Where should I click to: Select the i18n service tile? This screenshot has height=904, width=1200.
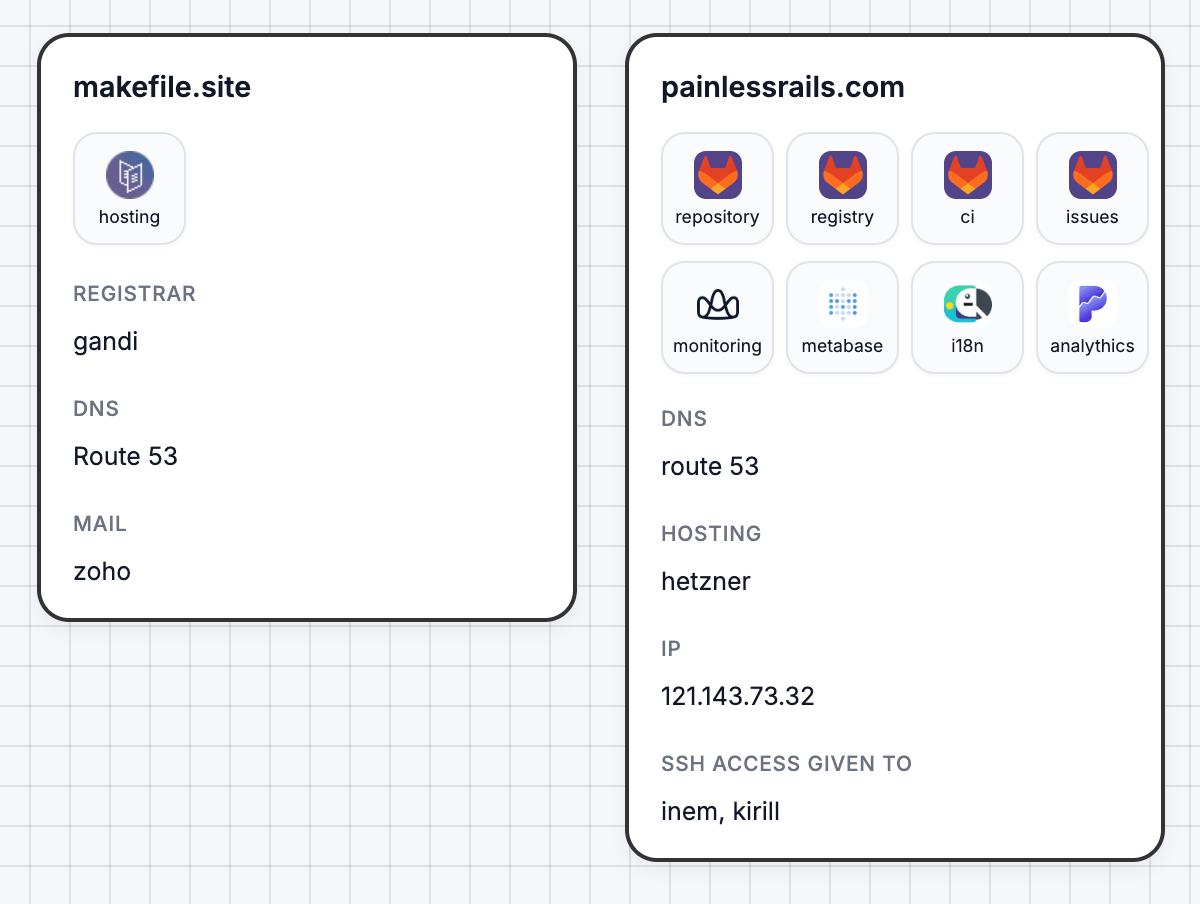pos(967,317)
